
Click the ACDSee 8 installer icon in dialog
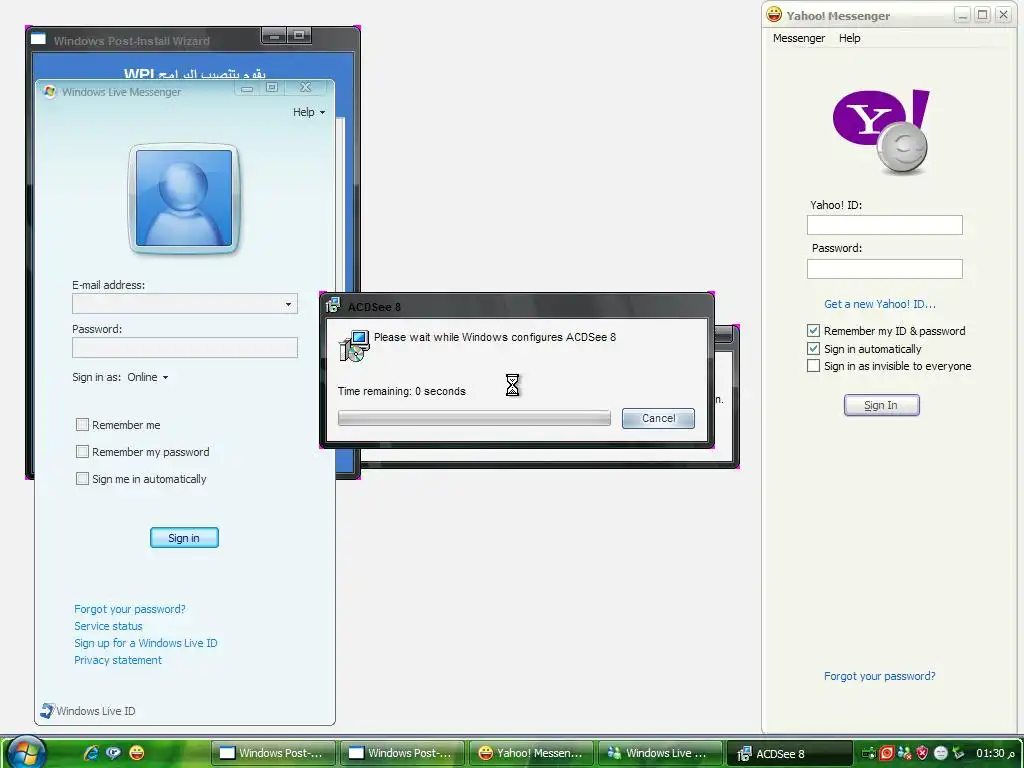(x=354, y=345)
